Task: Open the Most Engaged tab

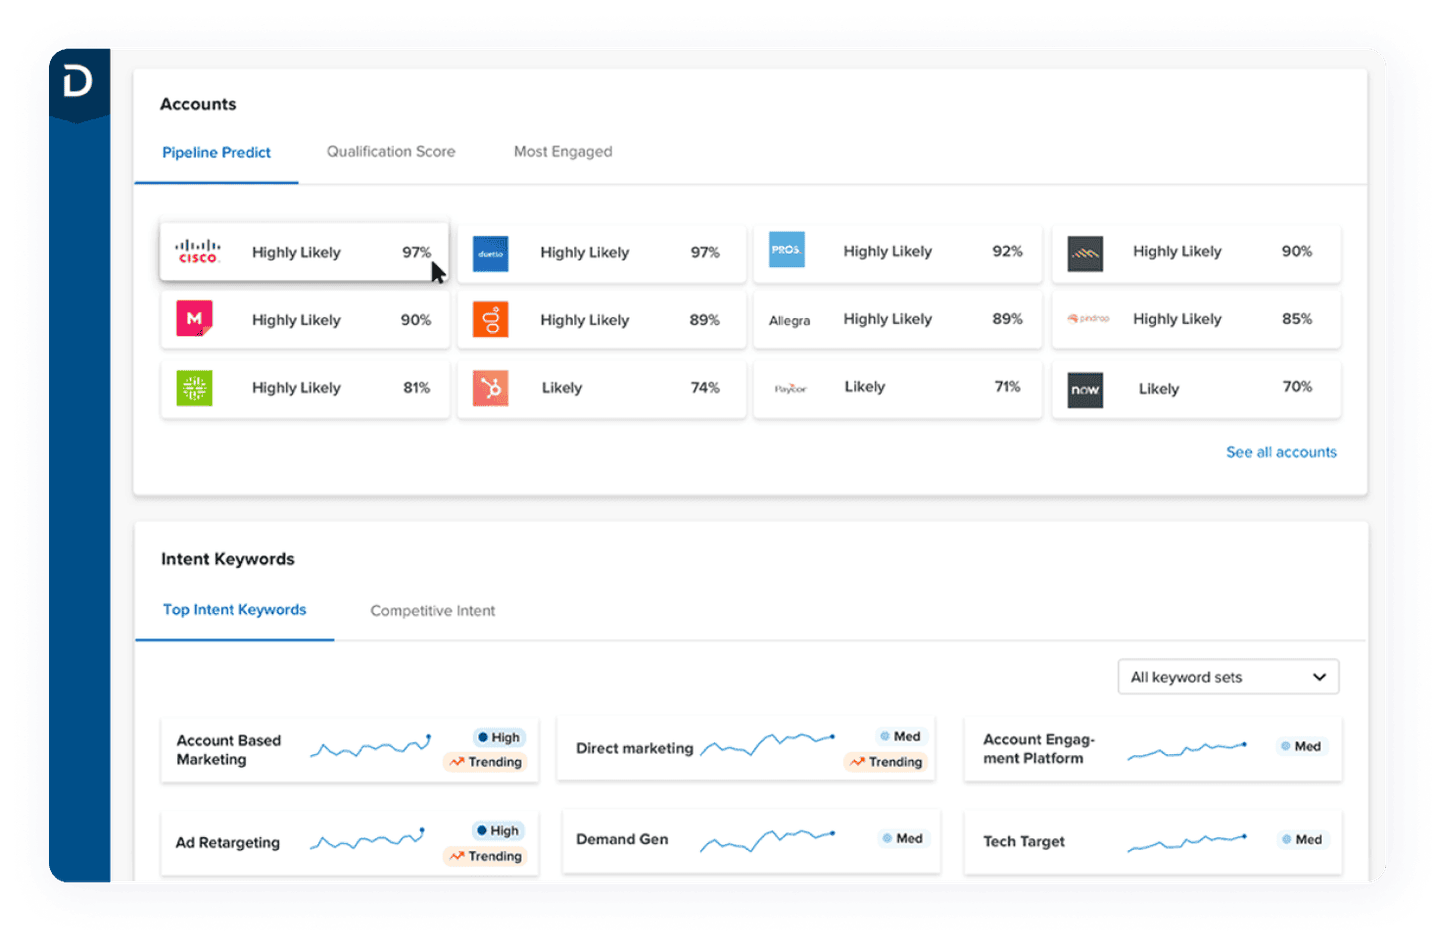Action: (x=562, y=152)
